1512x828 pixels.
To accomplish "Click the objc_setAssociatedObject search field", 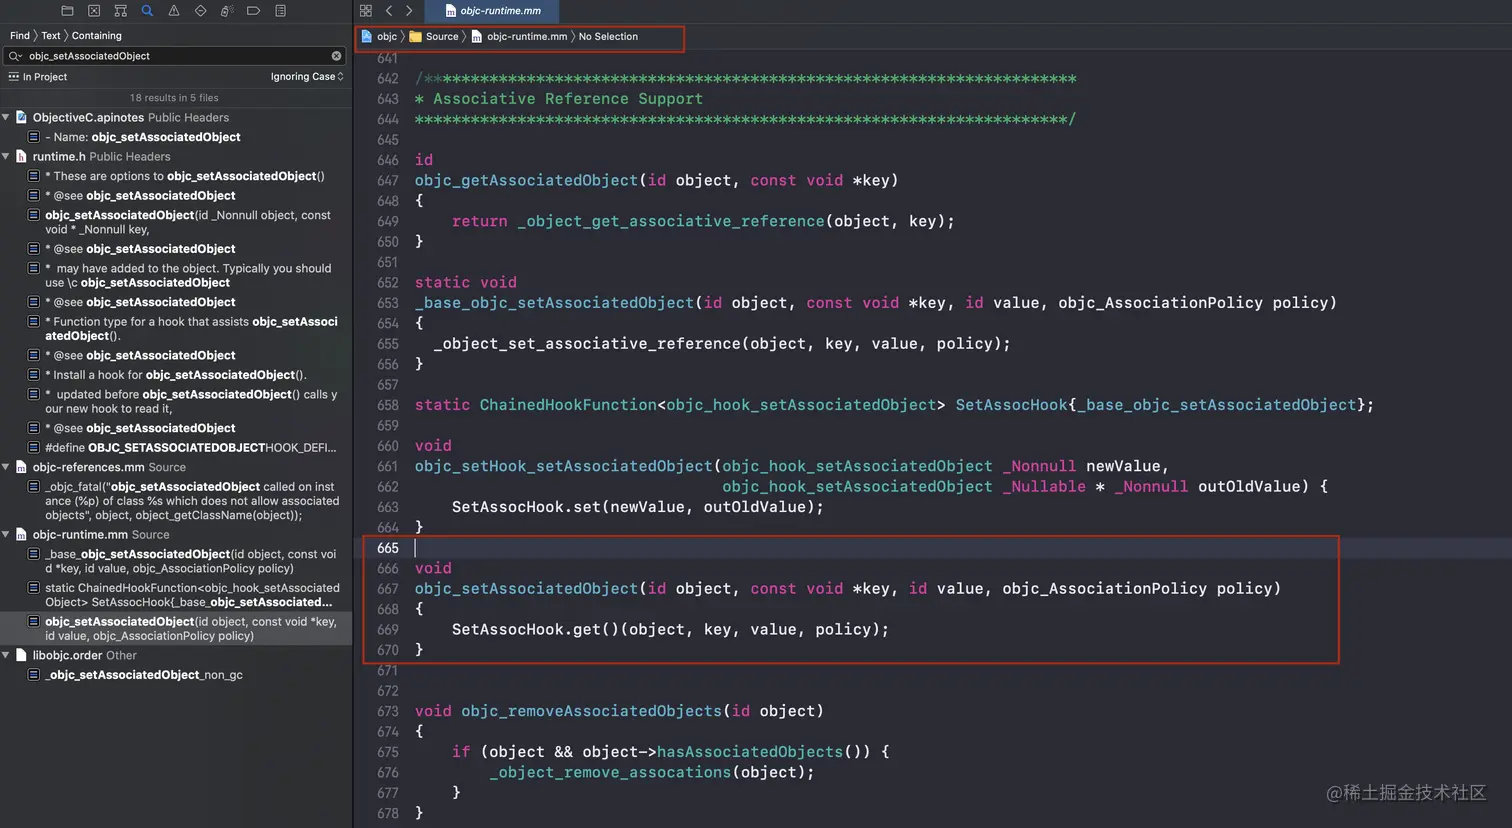I will 176,56.
